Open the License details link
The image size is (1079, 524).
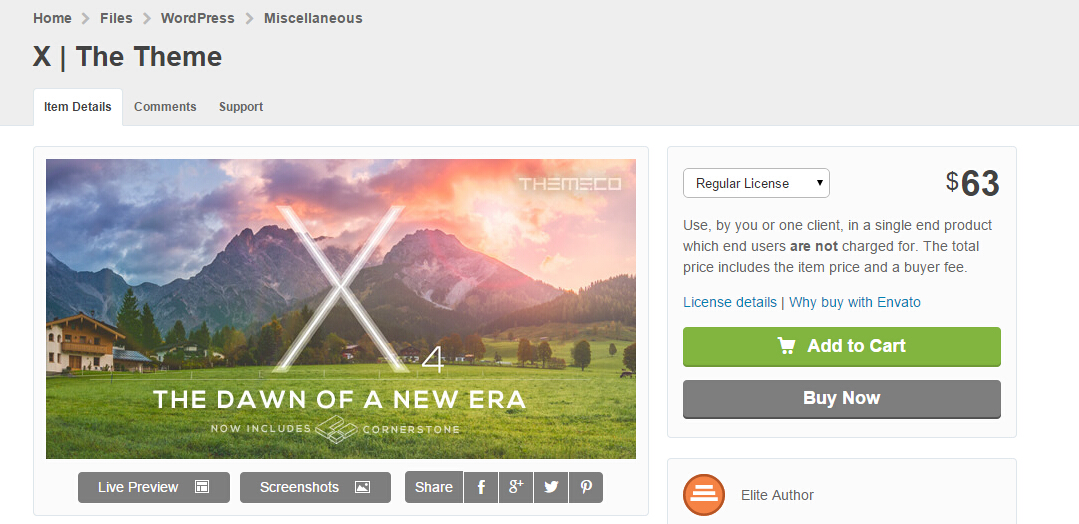(729, 302)
